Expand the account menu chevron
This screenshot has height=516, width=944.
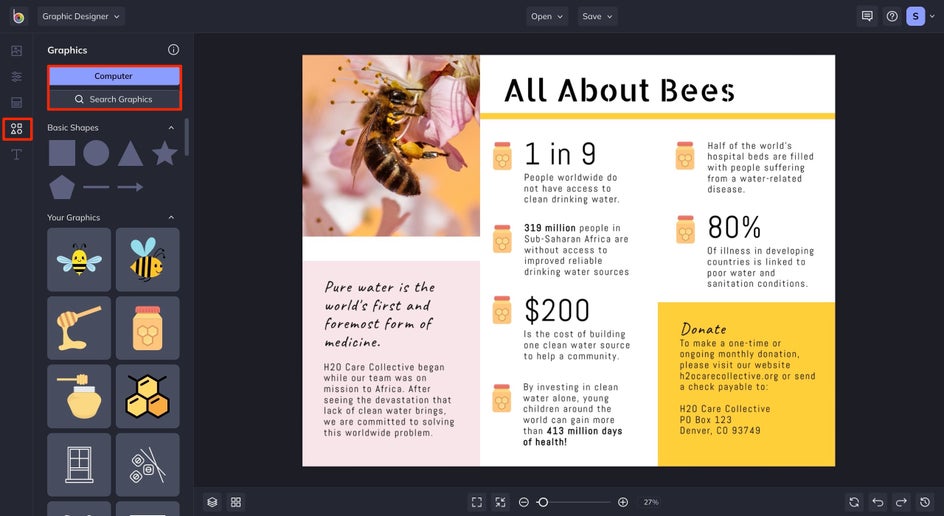click(932, 17)
